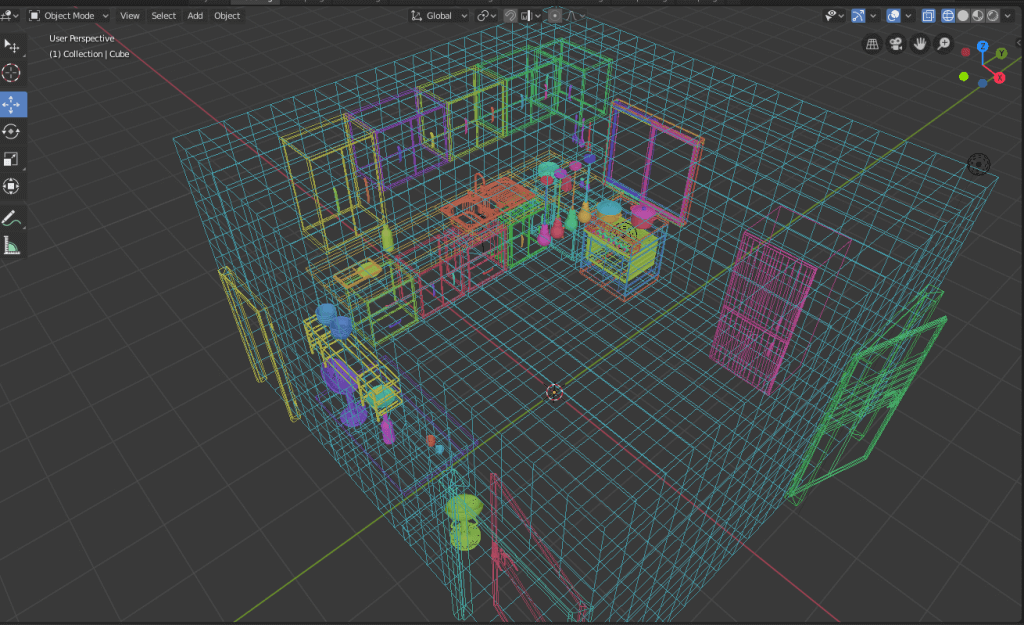1024x625 pixels.
Task: Toggle camera view with the camera icon
Action: (x=896, y=44)
